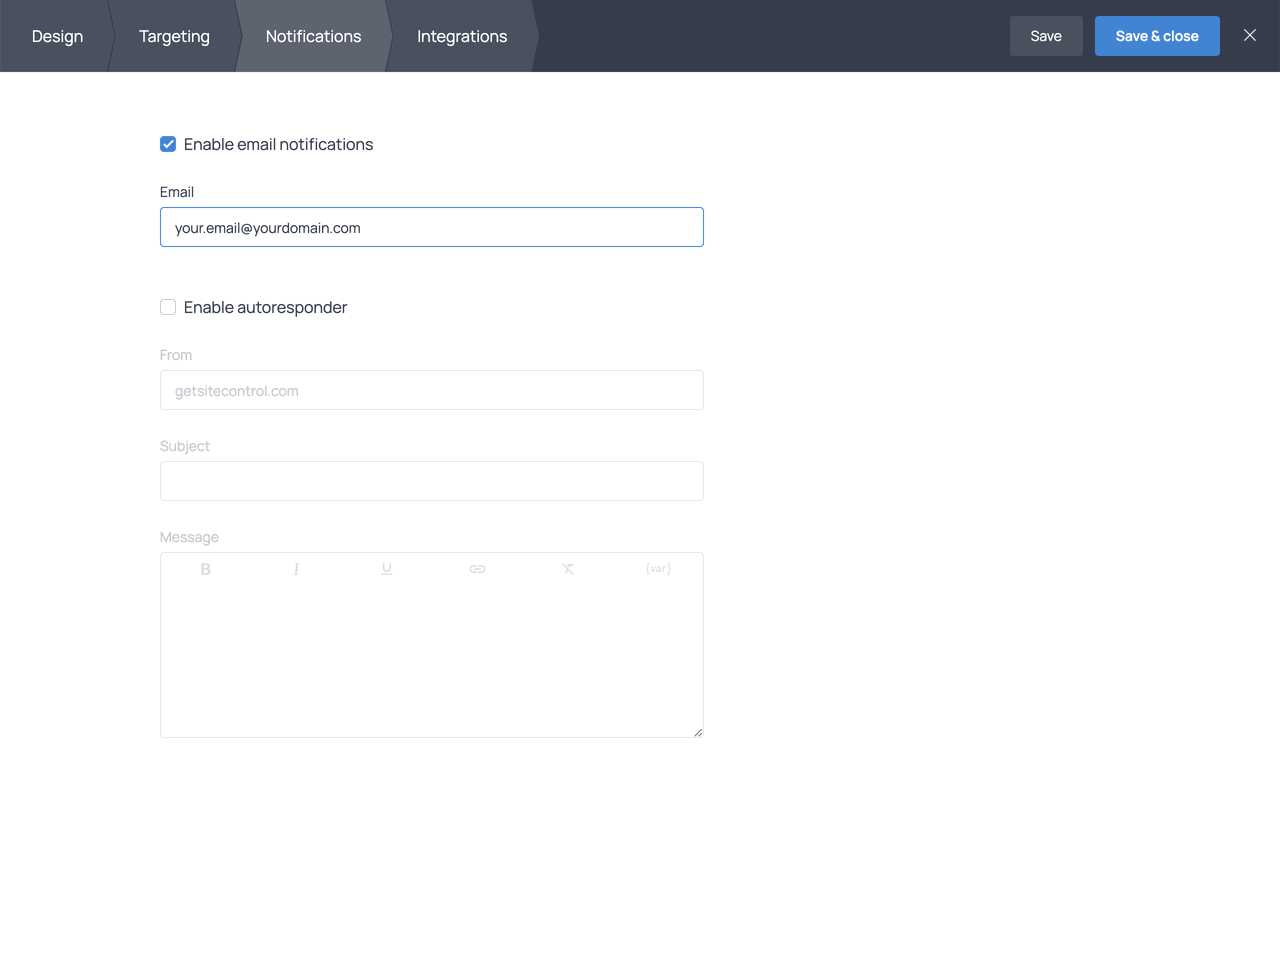Image resolution: width=1280 pixels, height=960 pixels.
Task: Click inside the Message text area
Action: [x=431, y=650]
